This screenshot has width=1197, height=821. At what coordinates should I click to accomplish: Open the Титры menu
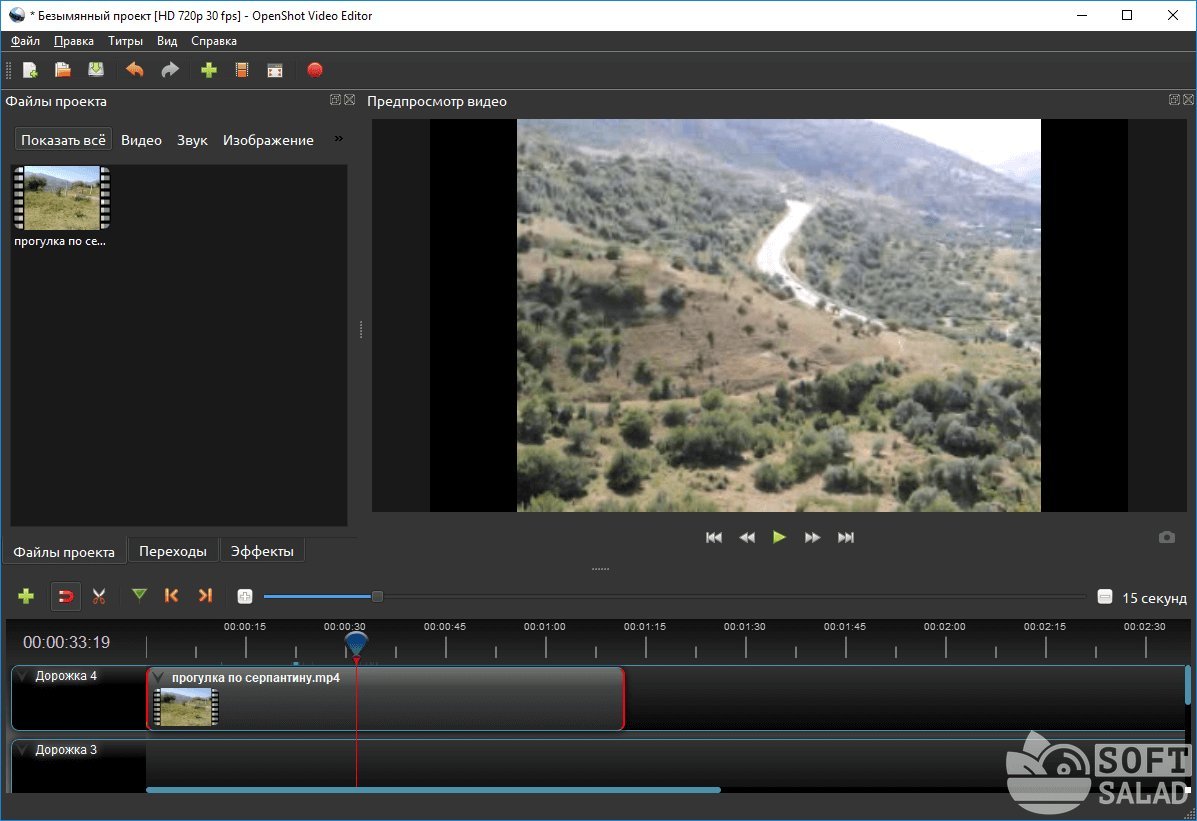point(125,41)
